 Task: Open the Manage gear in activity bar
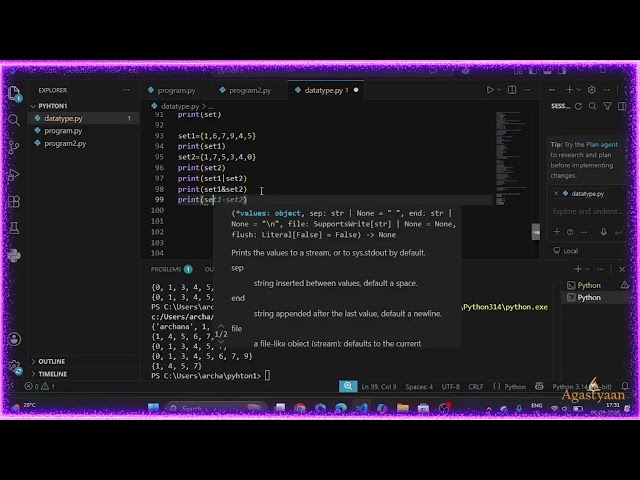pos(15,367)
